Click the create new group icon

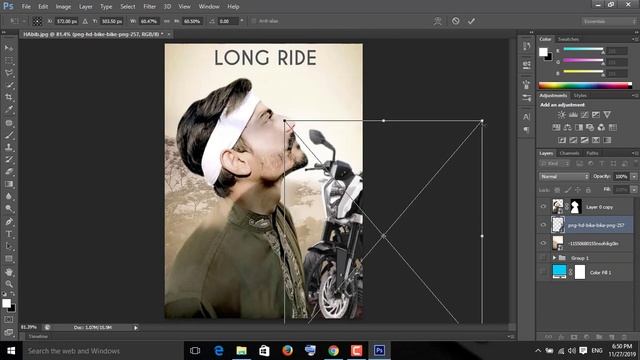click(x=599, y=337)
